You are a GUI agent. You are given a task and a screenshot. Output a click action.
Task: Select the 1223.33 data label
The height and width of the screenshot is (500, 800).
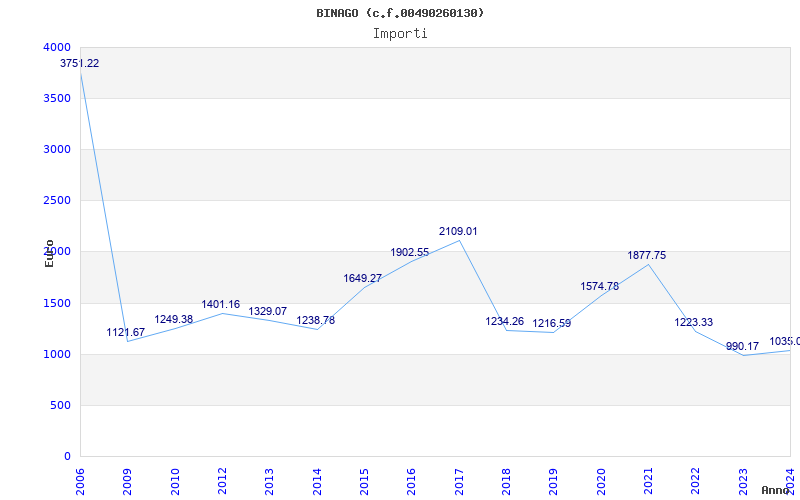coord(693,322)
